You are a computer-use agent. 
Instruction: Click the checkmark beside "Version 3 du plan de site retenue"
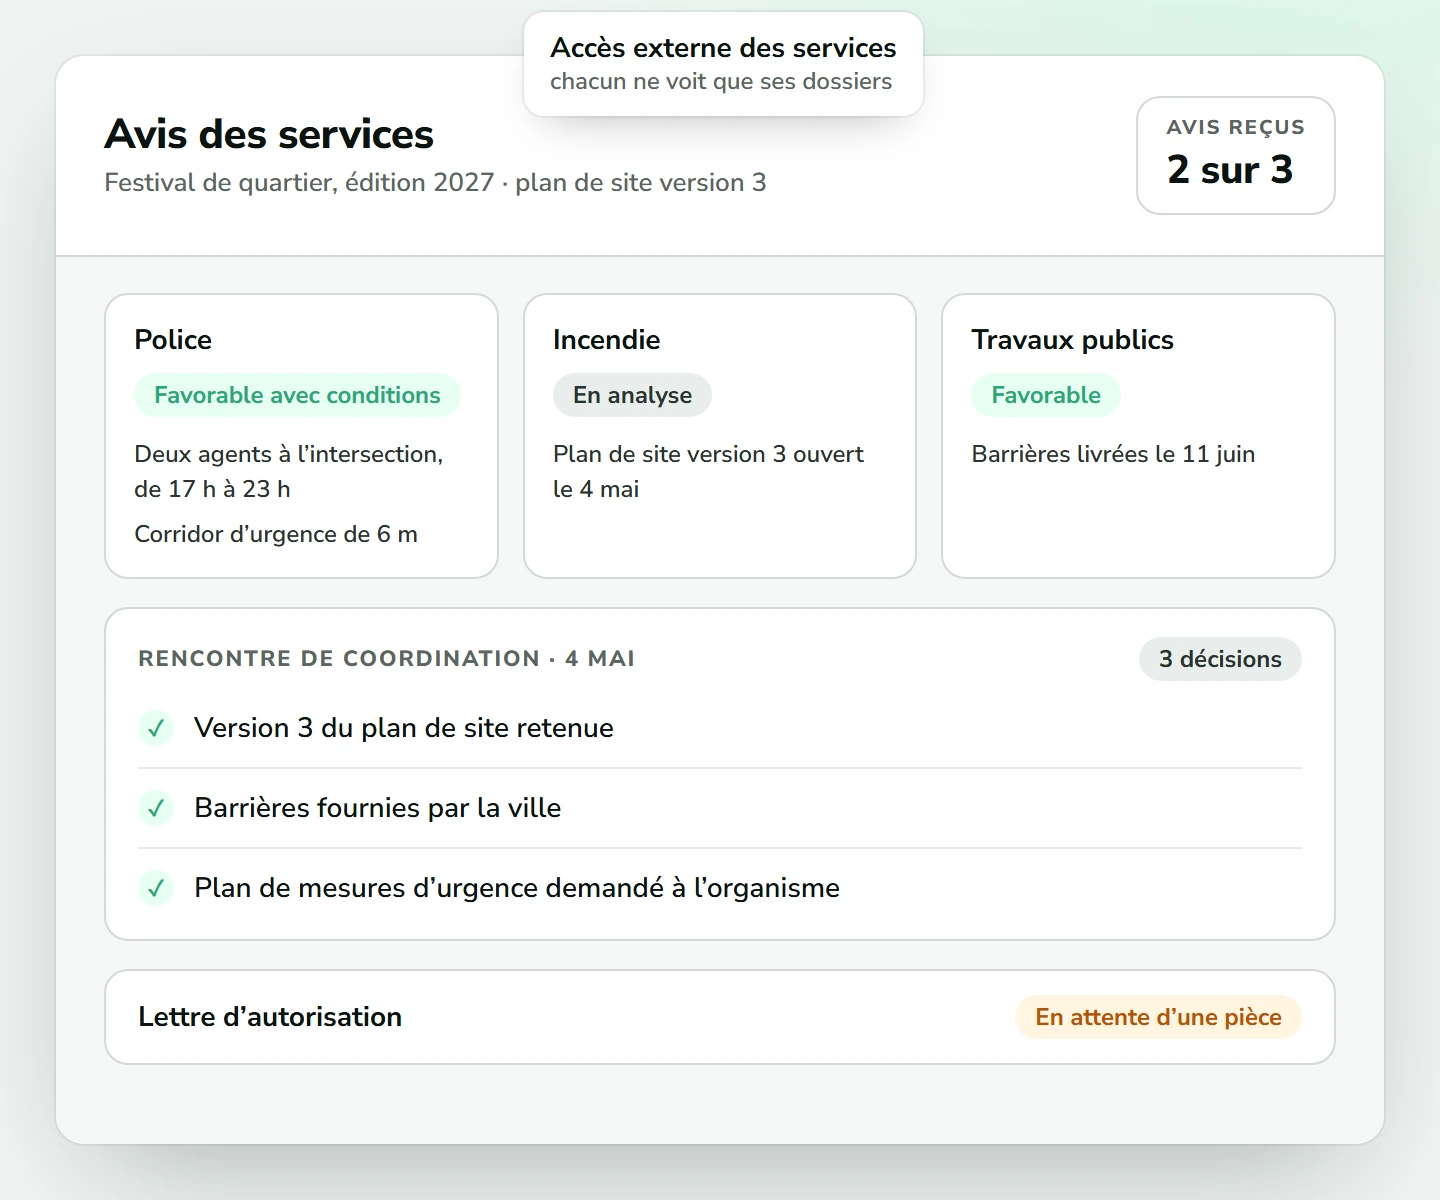tap(156, 728)
